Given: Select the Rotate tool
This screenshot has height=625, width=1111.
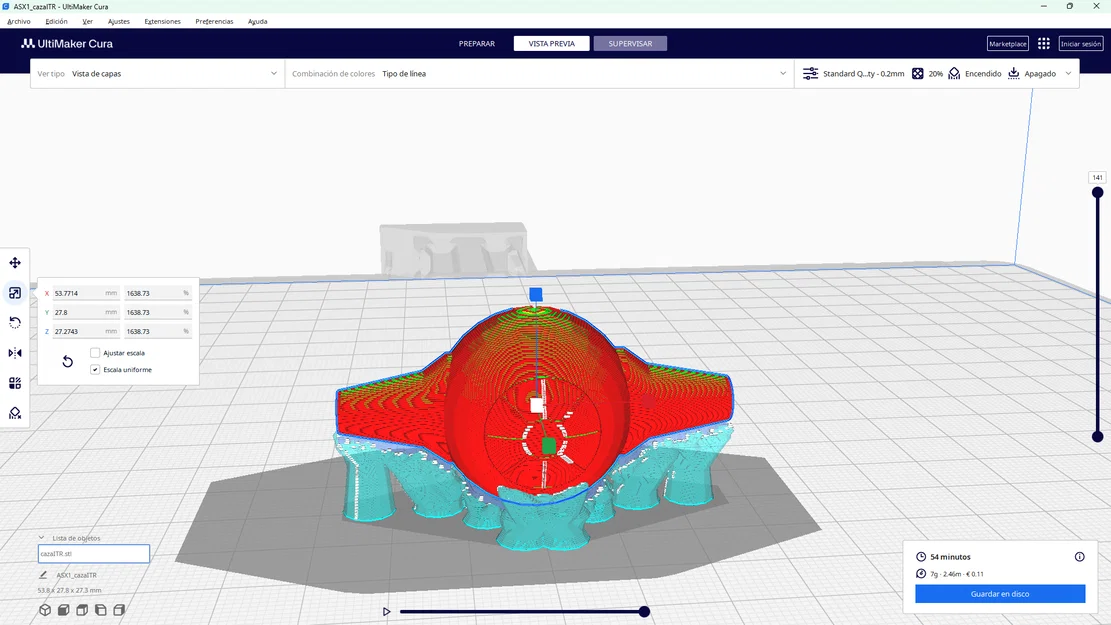Looking at the screenshot, I should 15,323.
